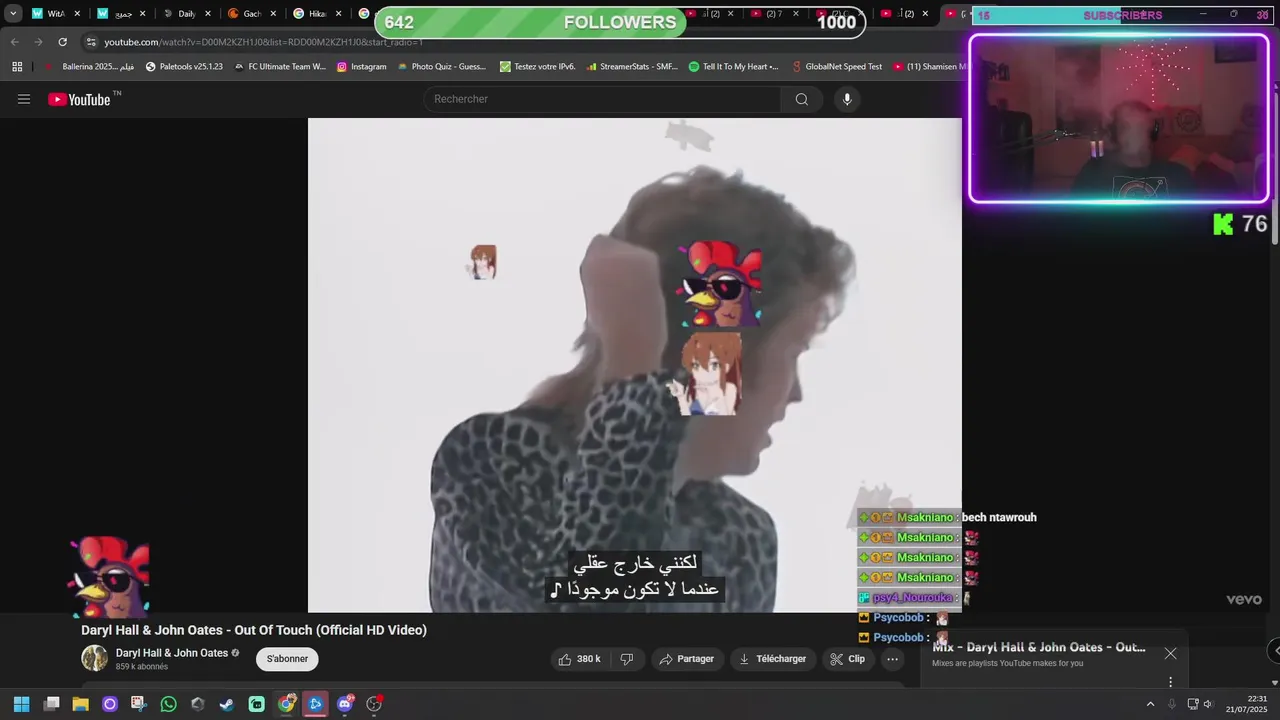This screenshot has width=1280, height=720.
Task: Submit search with the magnifier icon
Action: 802,99
